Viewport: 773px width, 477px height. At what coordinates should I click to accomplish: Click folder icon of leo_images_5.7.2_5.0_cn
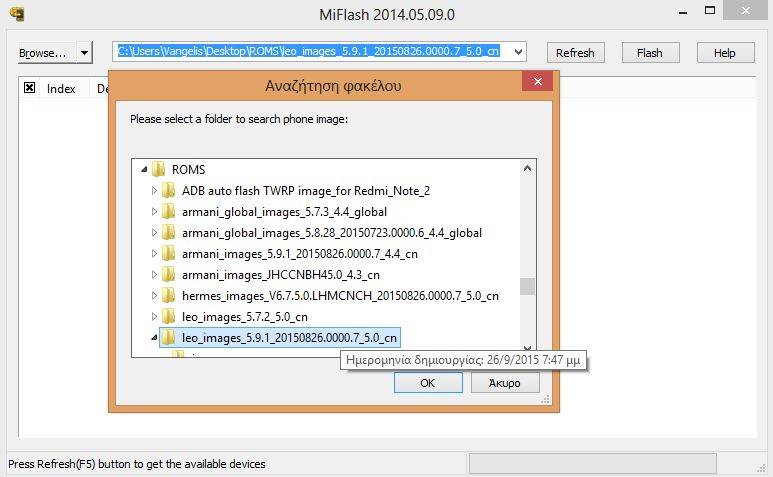coord(169,317)
